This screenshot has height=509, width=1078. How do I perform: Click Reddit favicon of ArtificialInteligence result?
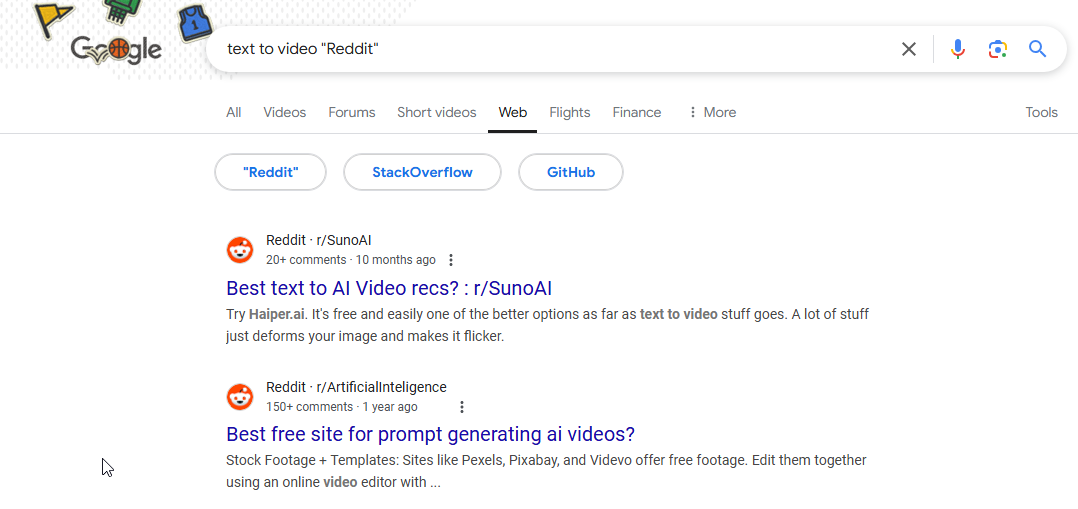tap(240, 397)
